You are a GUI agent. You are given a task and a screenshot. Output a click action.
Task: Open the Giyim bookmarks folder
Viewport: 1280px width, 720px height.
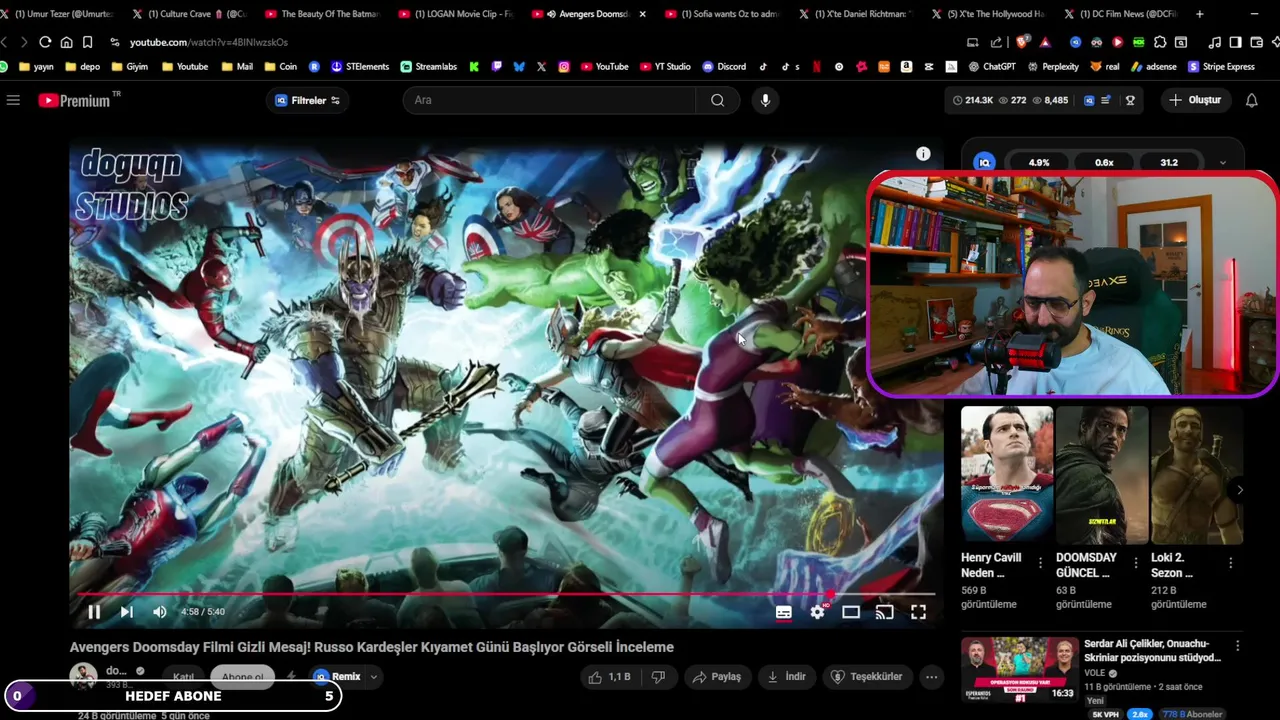point(129,67)
